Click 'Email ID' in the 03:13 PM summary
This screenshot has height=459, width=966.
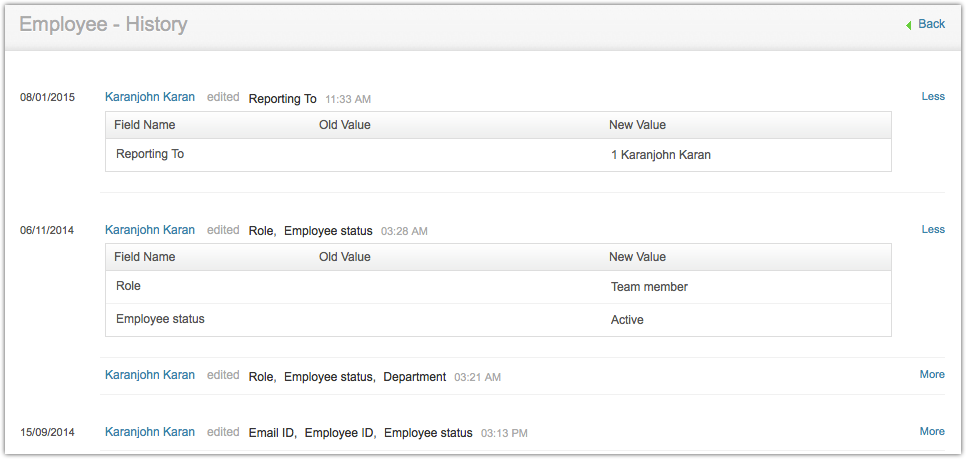pyautogui.click(x=272, y=433)
